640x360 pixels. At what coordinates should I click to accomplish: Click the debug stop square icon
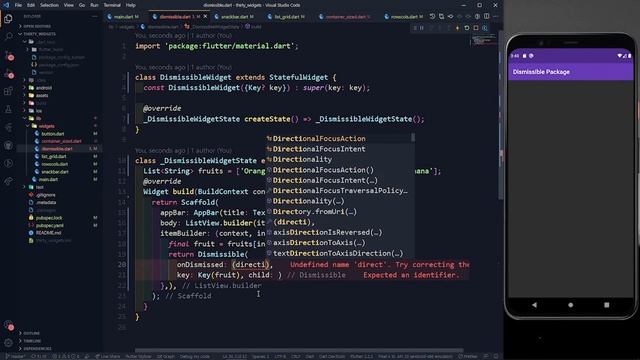tap(476, 28)
